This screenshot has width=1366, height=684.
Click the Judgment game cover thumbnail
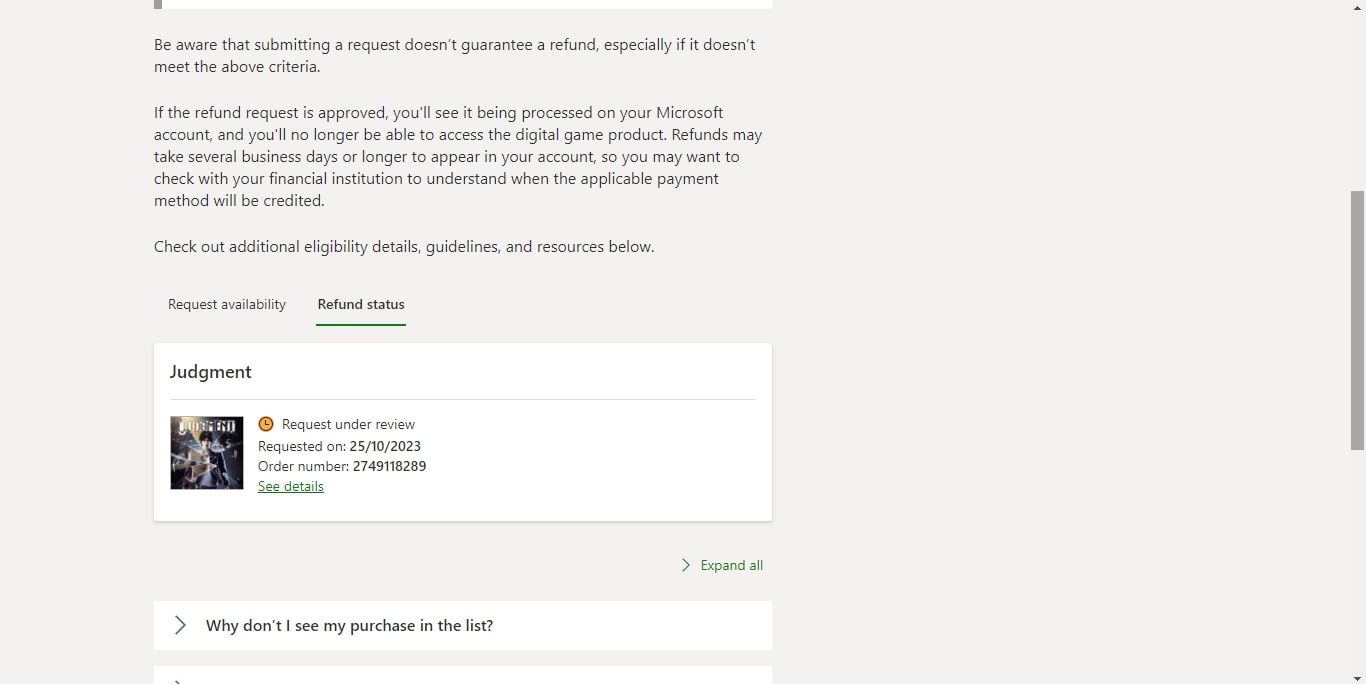pos(206,452)
